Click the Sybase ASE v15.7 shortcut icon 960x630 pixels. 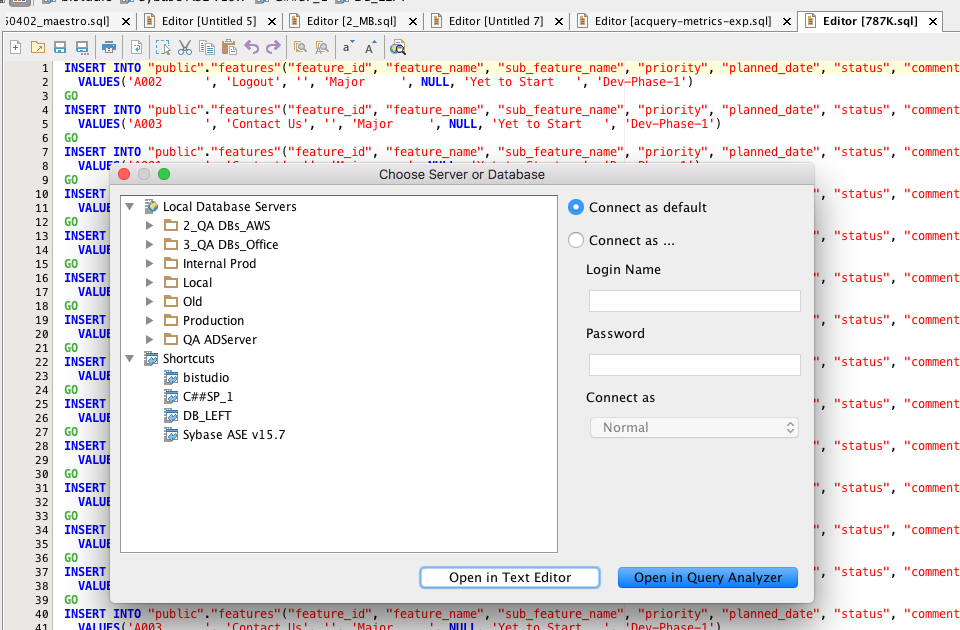tap(171, 434)
